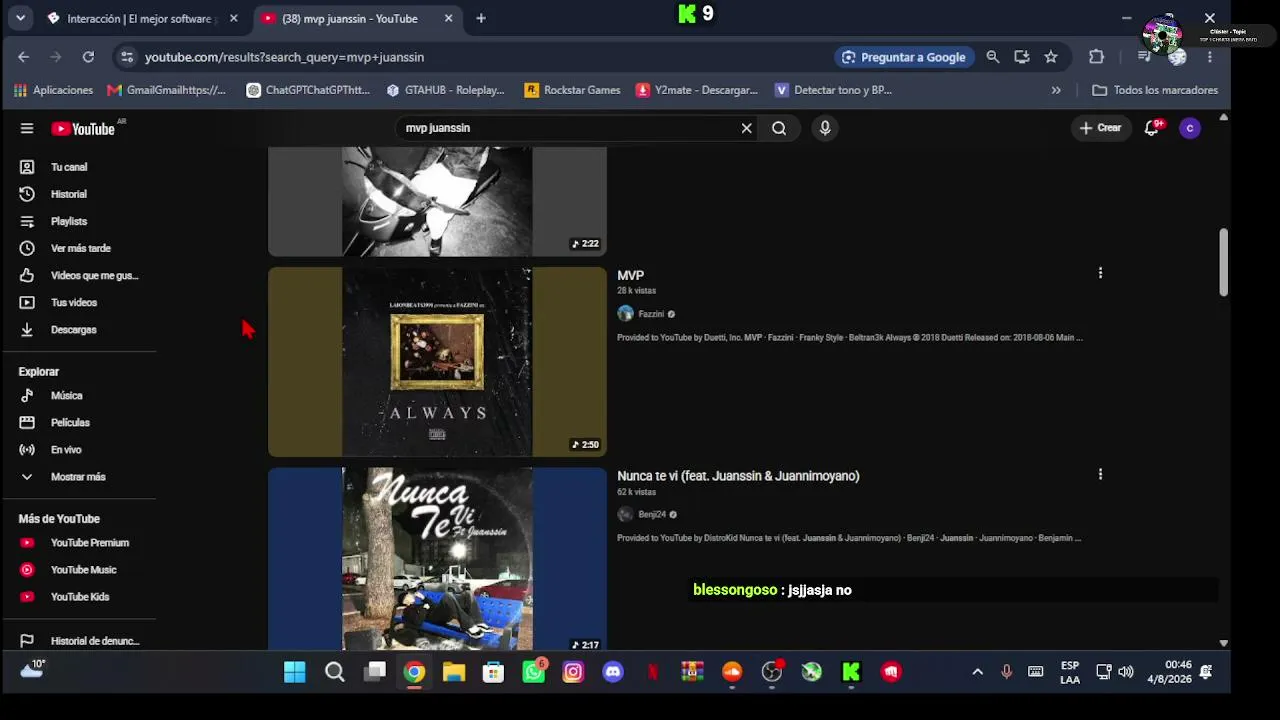Bookmark this page with star icon

1051,57
